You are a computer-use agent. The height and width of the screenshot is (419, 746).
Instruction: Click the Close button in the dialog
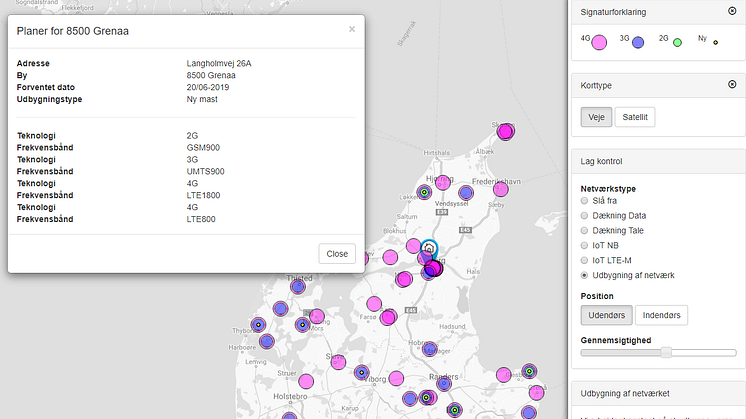(337, 253)
